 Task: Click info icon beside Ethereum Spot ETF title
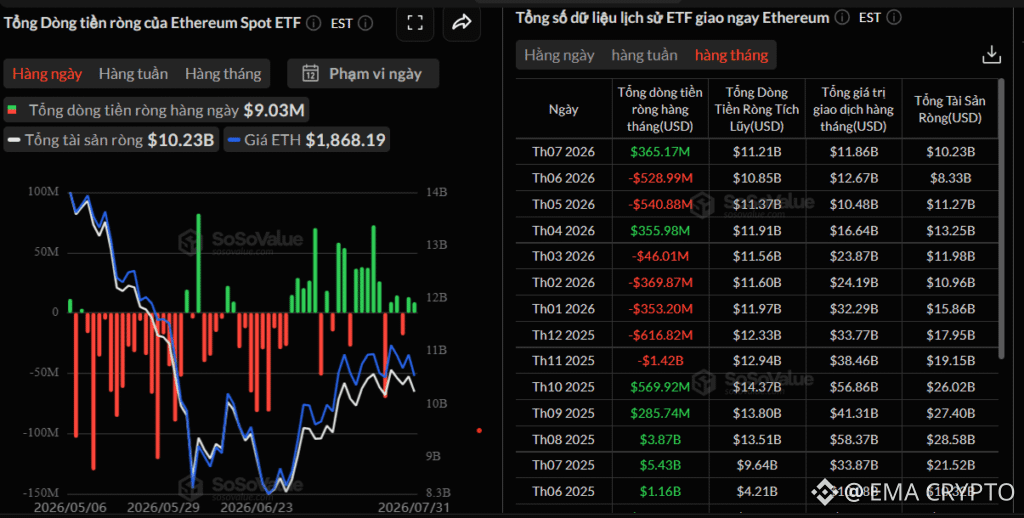click(x=313, y=24)
